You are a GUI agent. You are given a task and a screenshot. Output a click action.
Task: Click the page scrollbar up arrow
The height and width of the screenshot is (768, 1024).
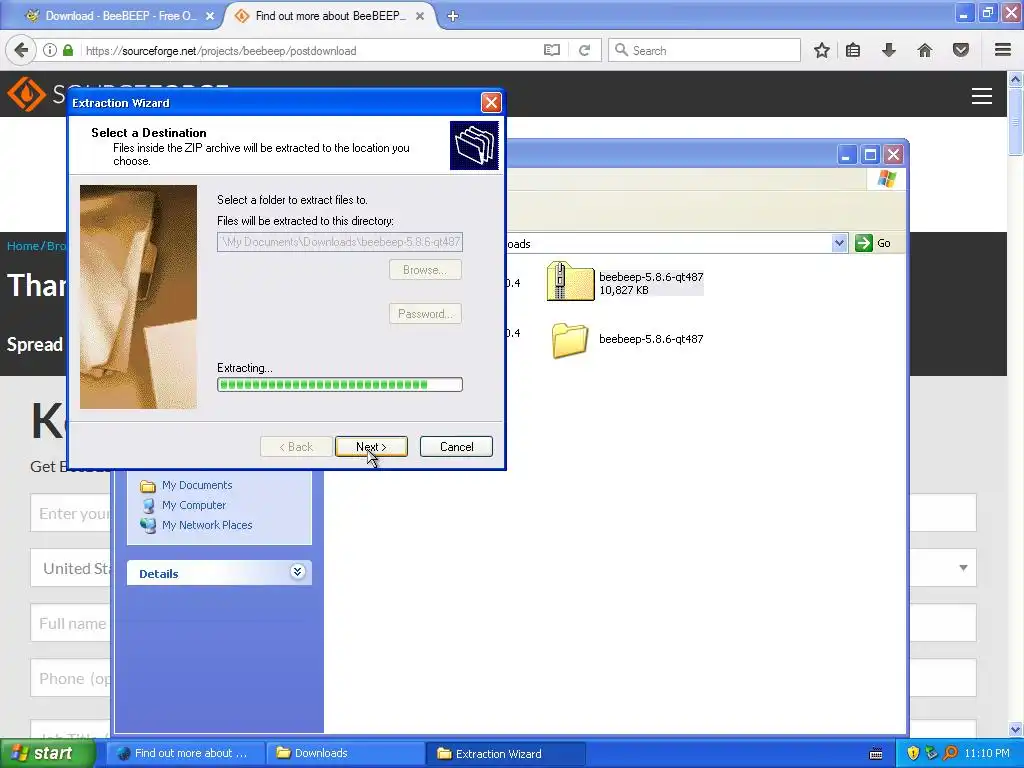[x=1016, y=80]
